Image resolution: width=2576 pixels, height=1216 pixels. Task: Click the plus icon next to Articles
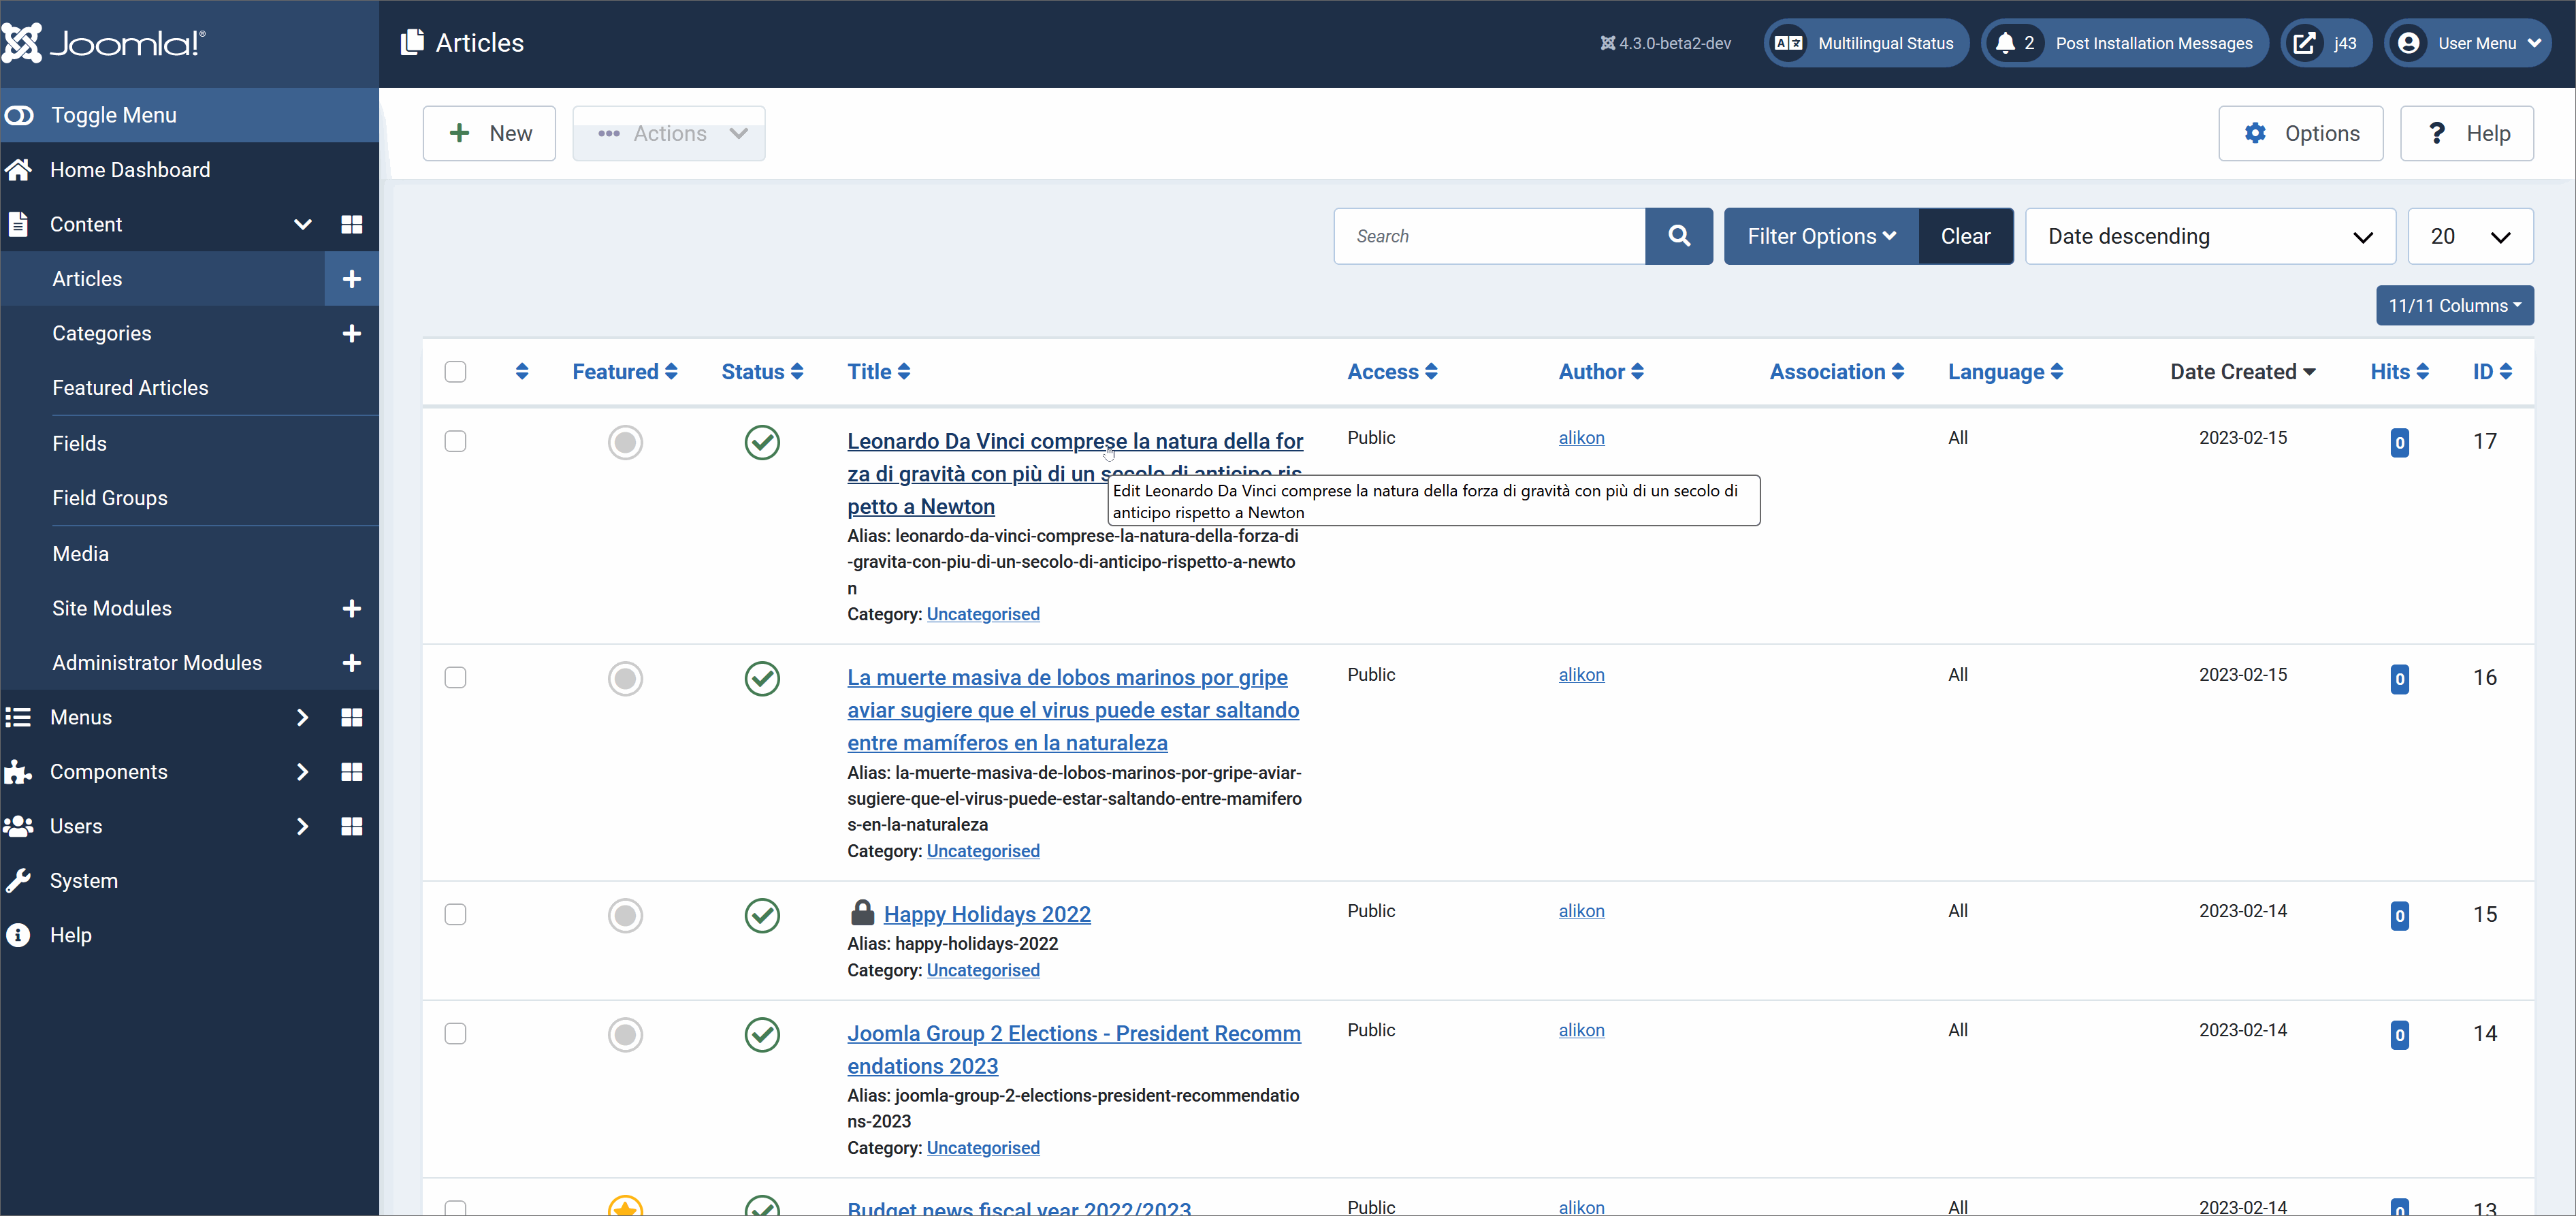[x=351, y=279]
